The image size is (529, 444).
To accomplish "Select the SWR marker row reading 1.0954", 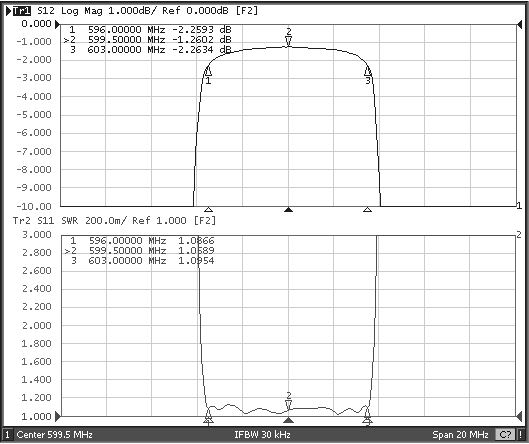I will [143, 261].
